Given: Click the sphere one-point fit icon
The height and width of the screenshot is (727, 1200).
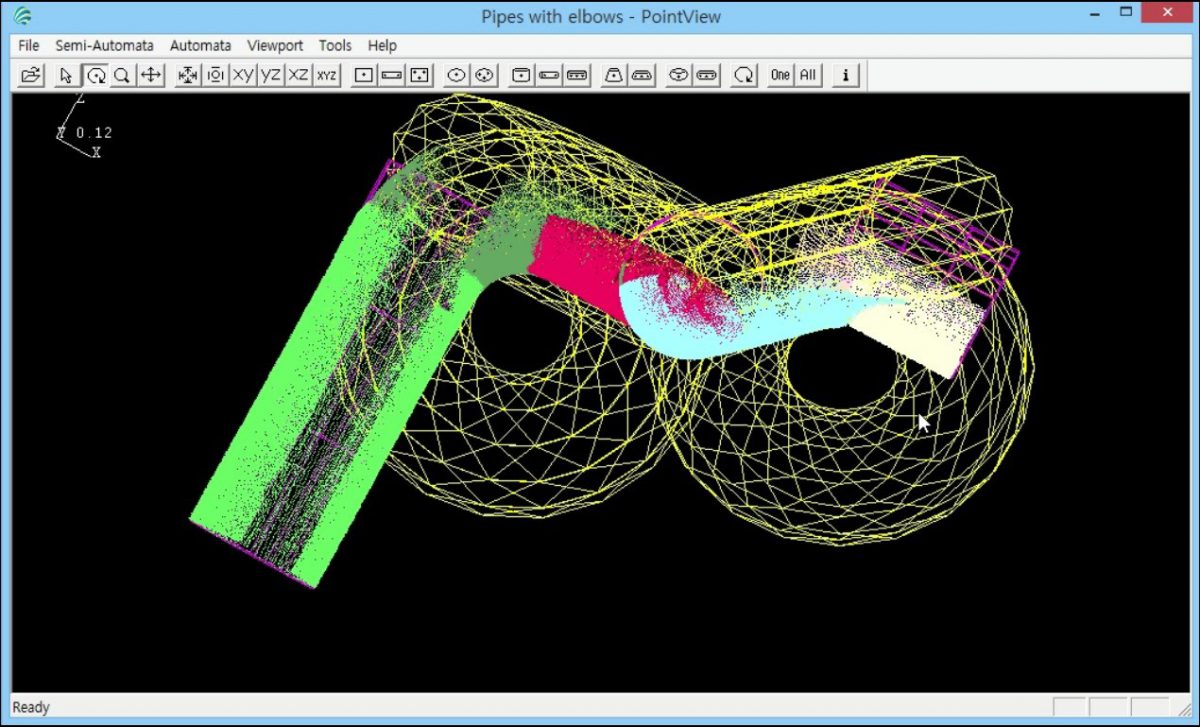Looking at the screenshot, I should click(x=456, y=75).
